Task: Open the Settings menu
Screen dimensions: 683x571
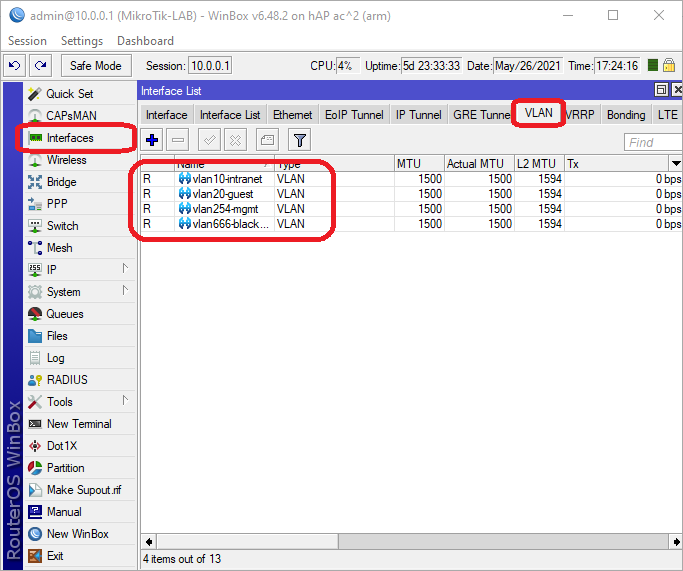Action: (x=82, y=41)
